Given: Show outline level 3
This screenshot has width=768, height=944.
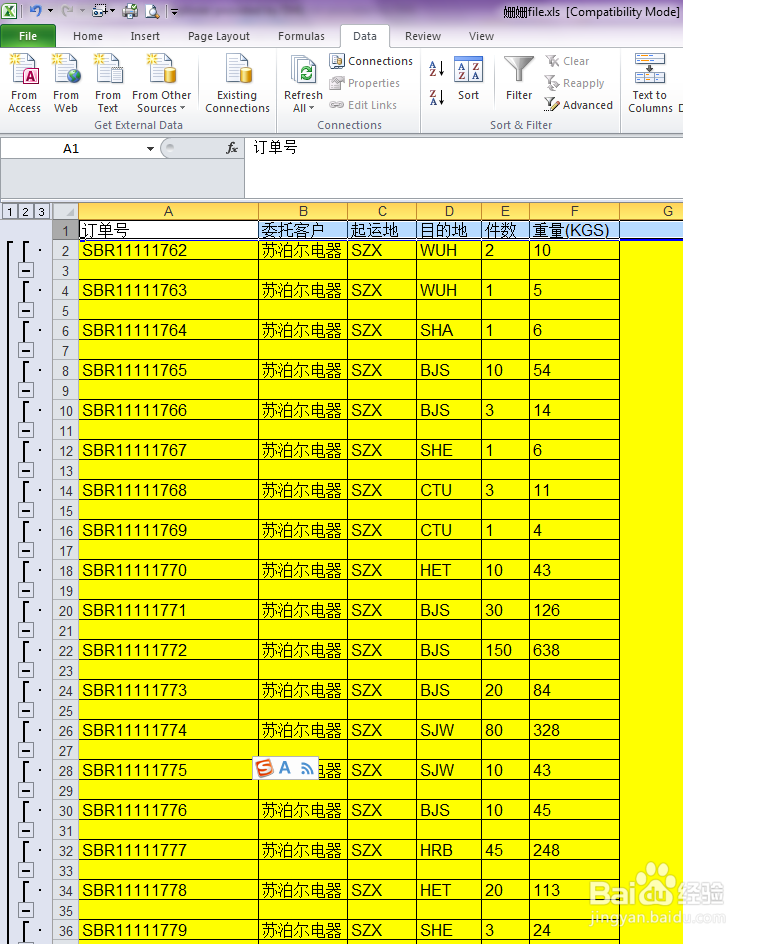Looking at the screenshot, I should [41, 211].
